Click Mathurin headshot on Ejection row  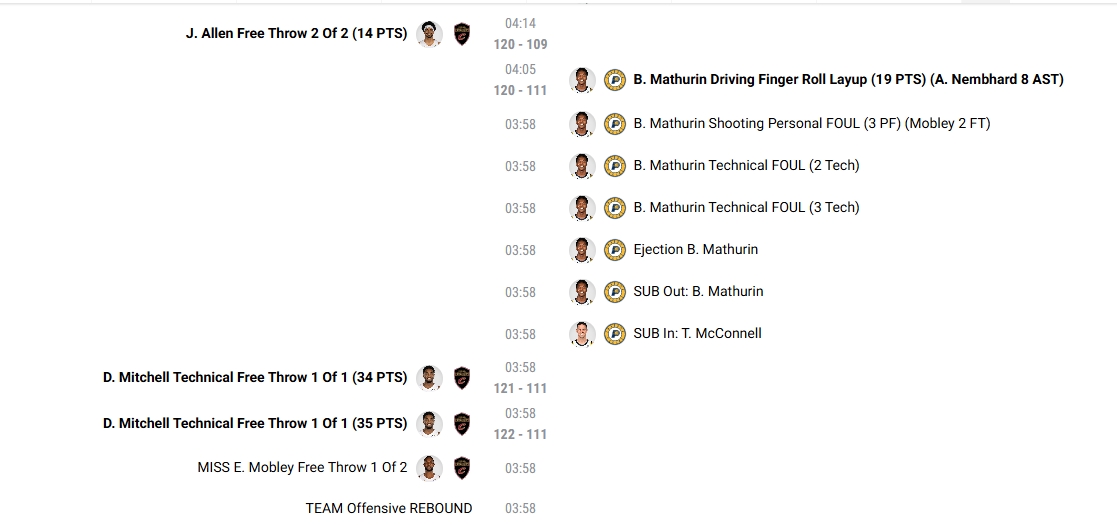tap(582, 250)
